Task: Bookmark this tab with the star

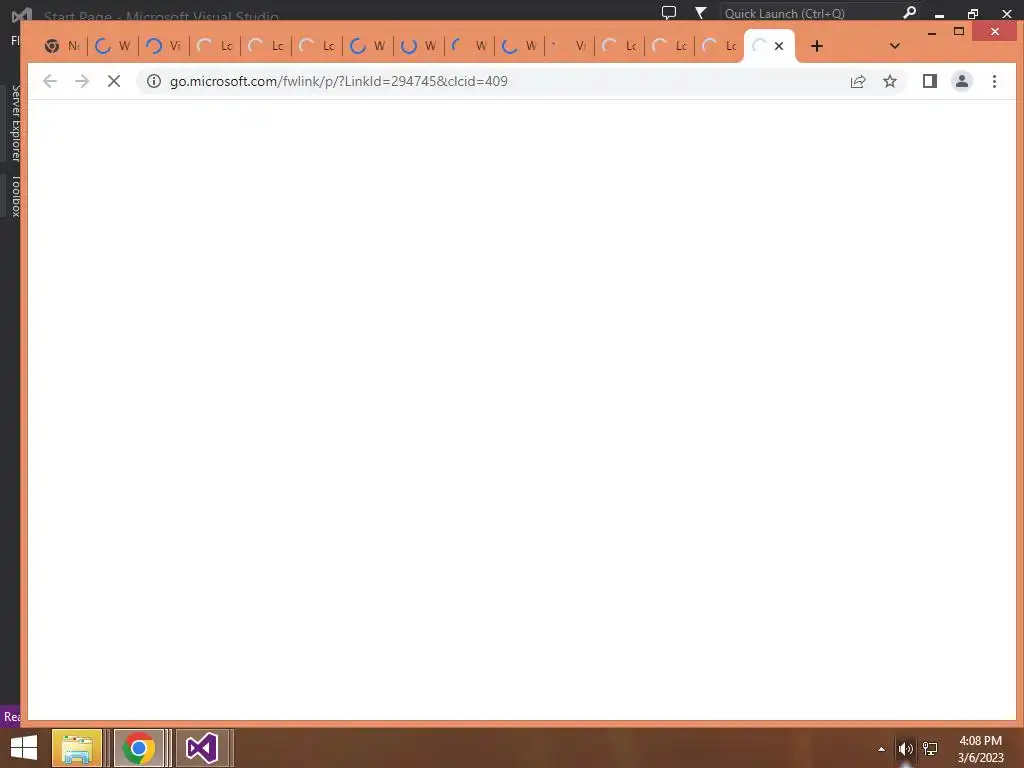Action: pyautogui.click(x=889, y=81)
